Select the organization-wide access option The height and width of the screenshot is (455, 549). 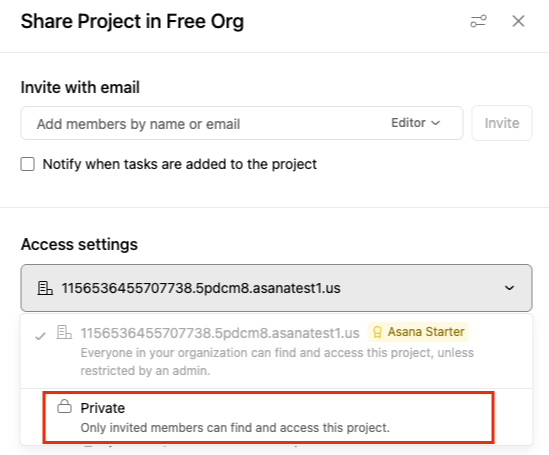pyautogui.click(x=277, y=351)
